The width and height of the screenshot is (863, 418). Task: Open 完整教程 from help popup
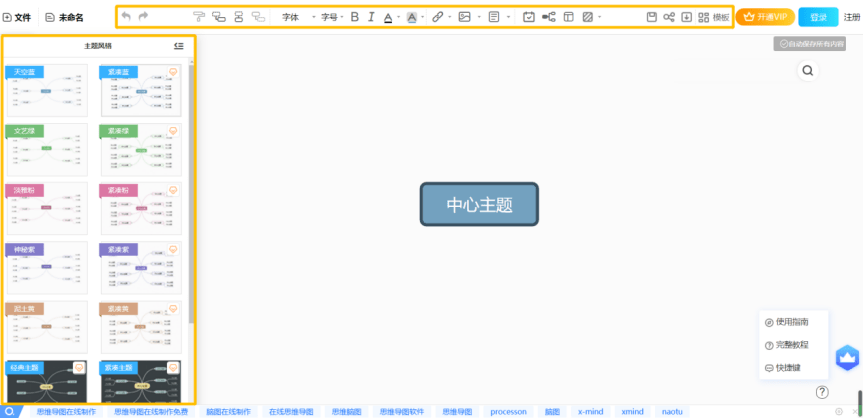tap(786, 345)
